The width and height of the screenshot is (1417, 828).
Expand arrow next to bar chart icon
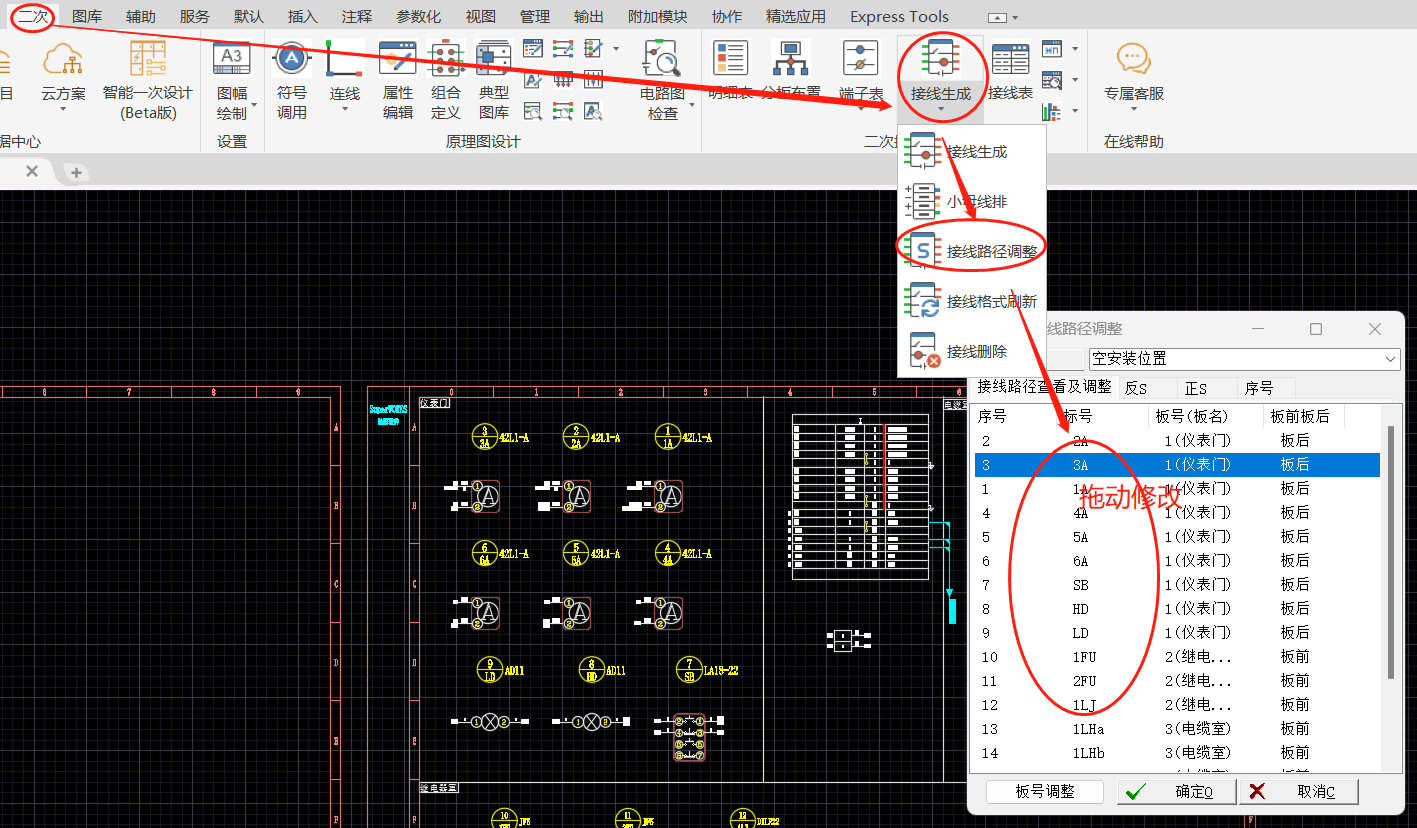coord(1075,112)
